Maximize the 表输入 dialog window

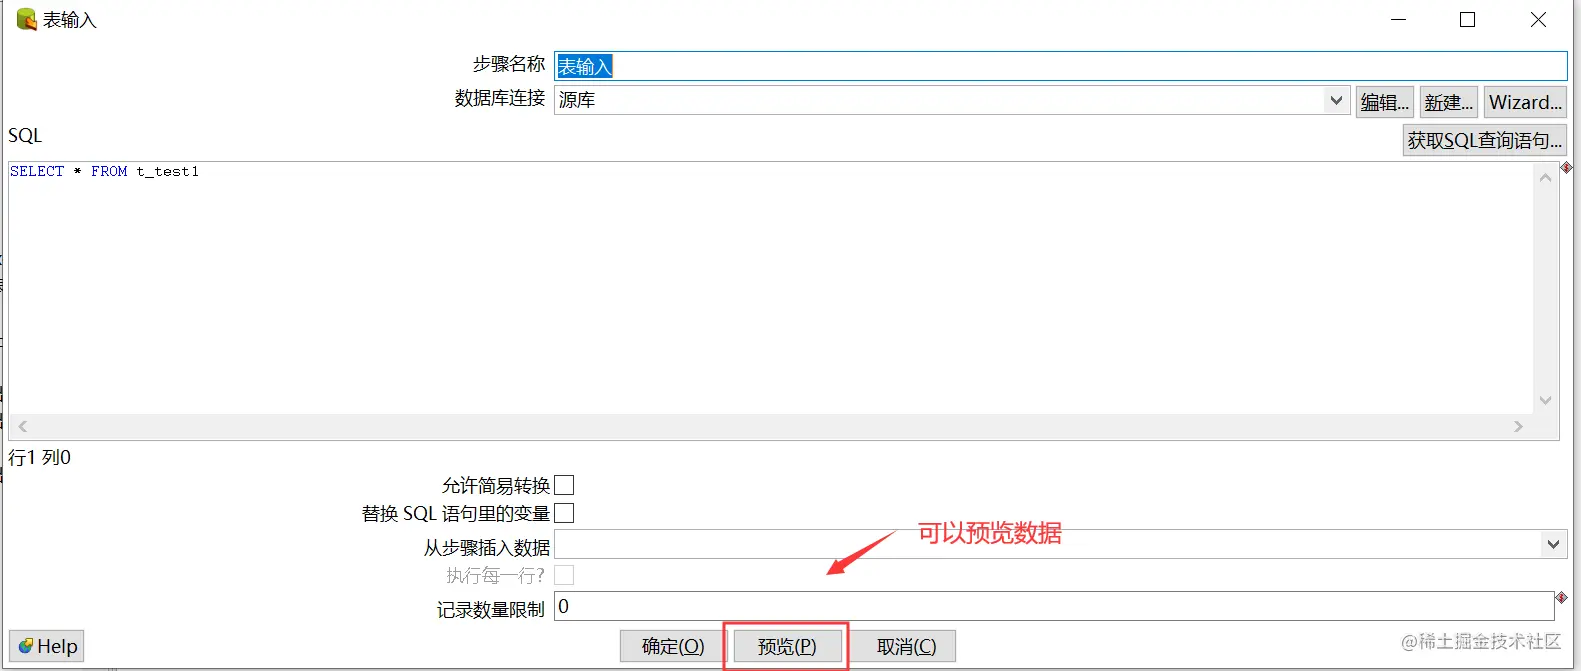(x=1467, y=19)
